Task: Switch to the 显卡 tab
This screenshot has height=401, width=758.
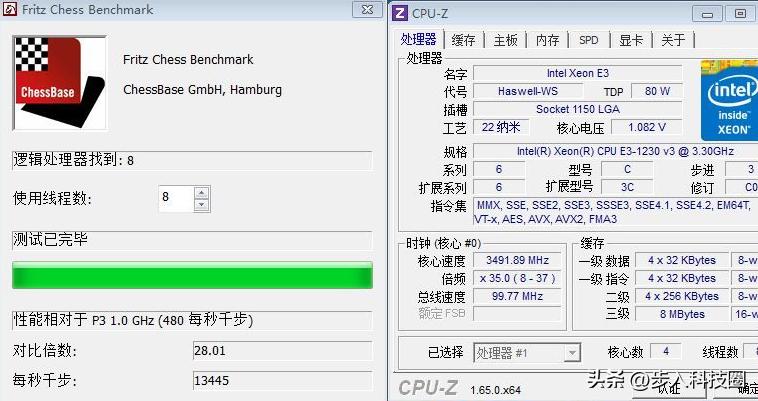Action: (631, 40)
